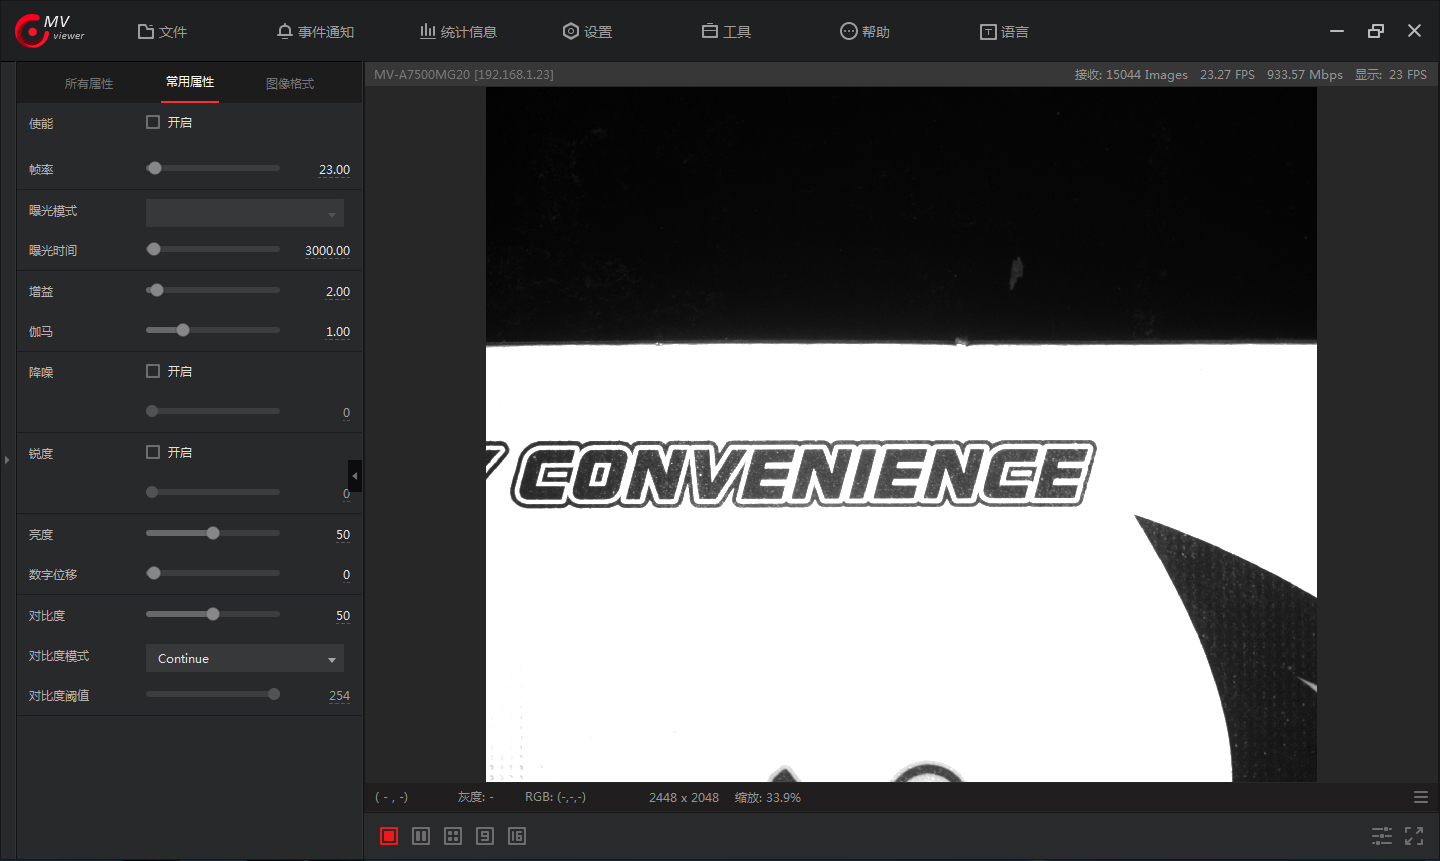The height and width of the screenshot is (861, 1440).
Task: Select the nine-pane layout icon
Action: (x=485, y=836)
